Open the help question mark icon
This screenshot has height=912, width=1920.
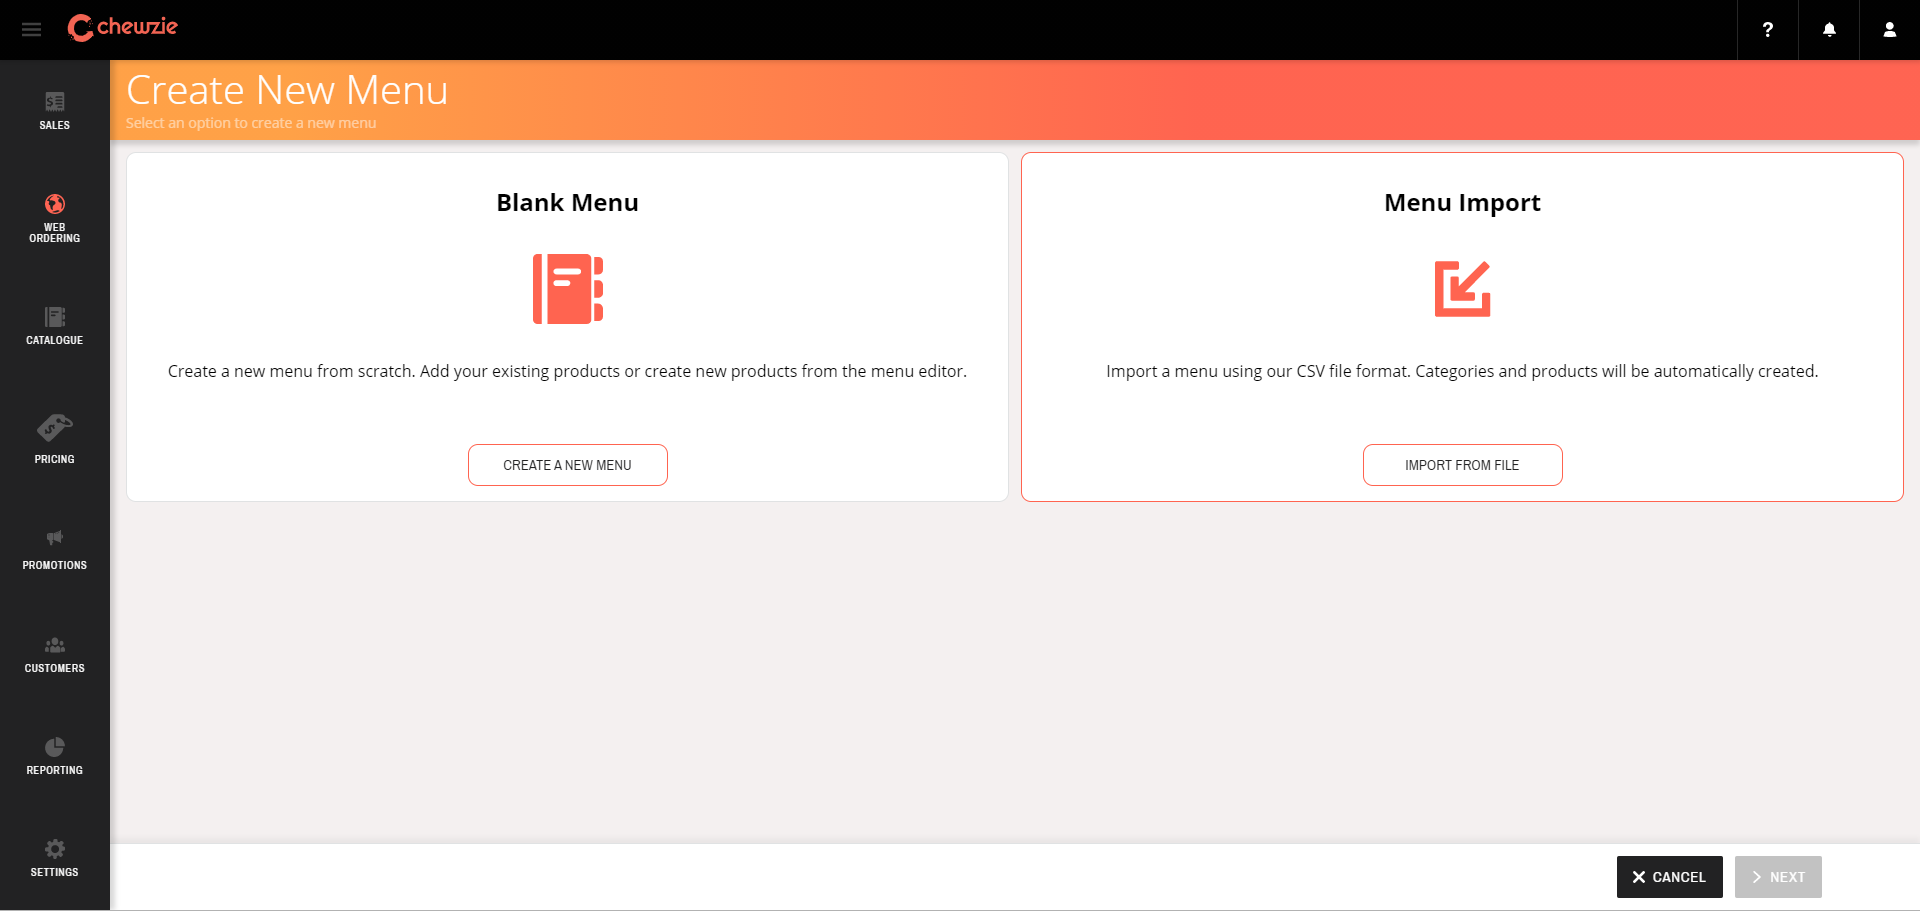point(1767,30)
